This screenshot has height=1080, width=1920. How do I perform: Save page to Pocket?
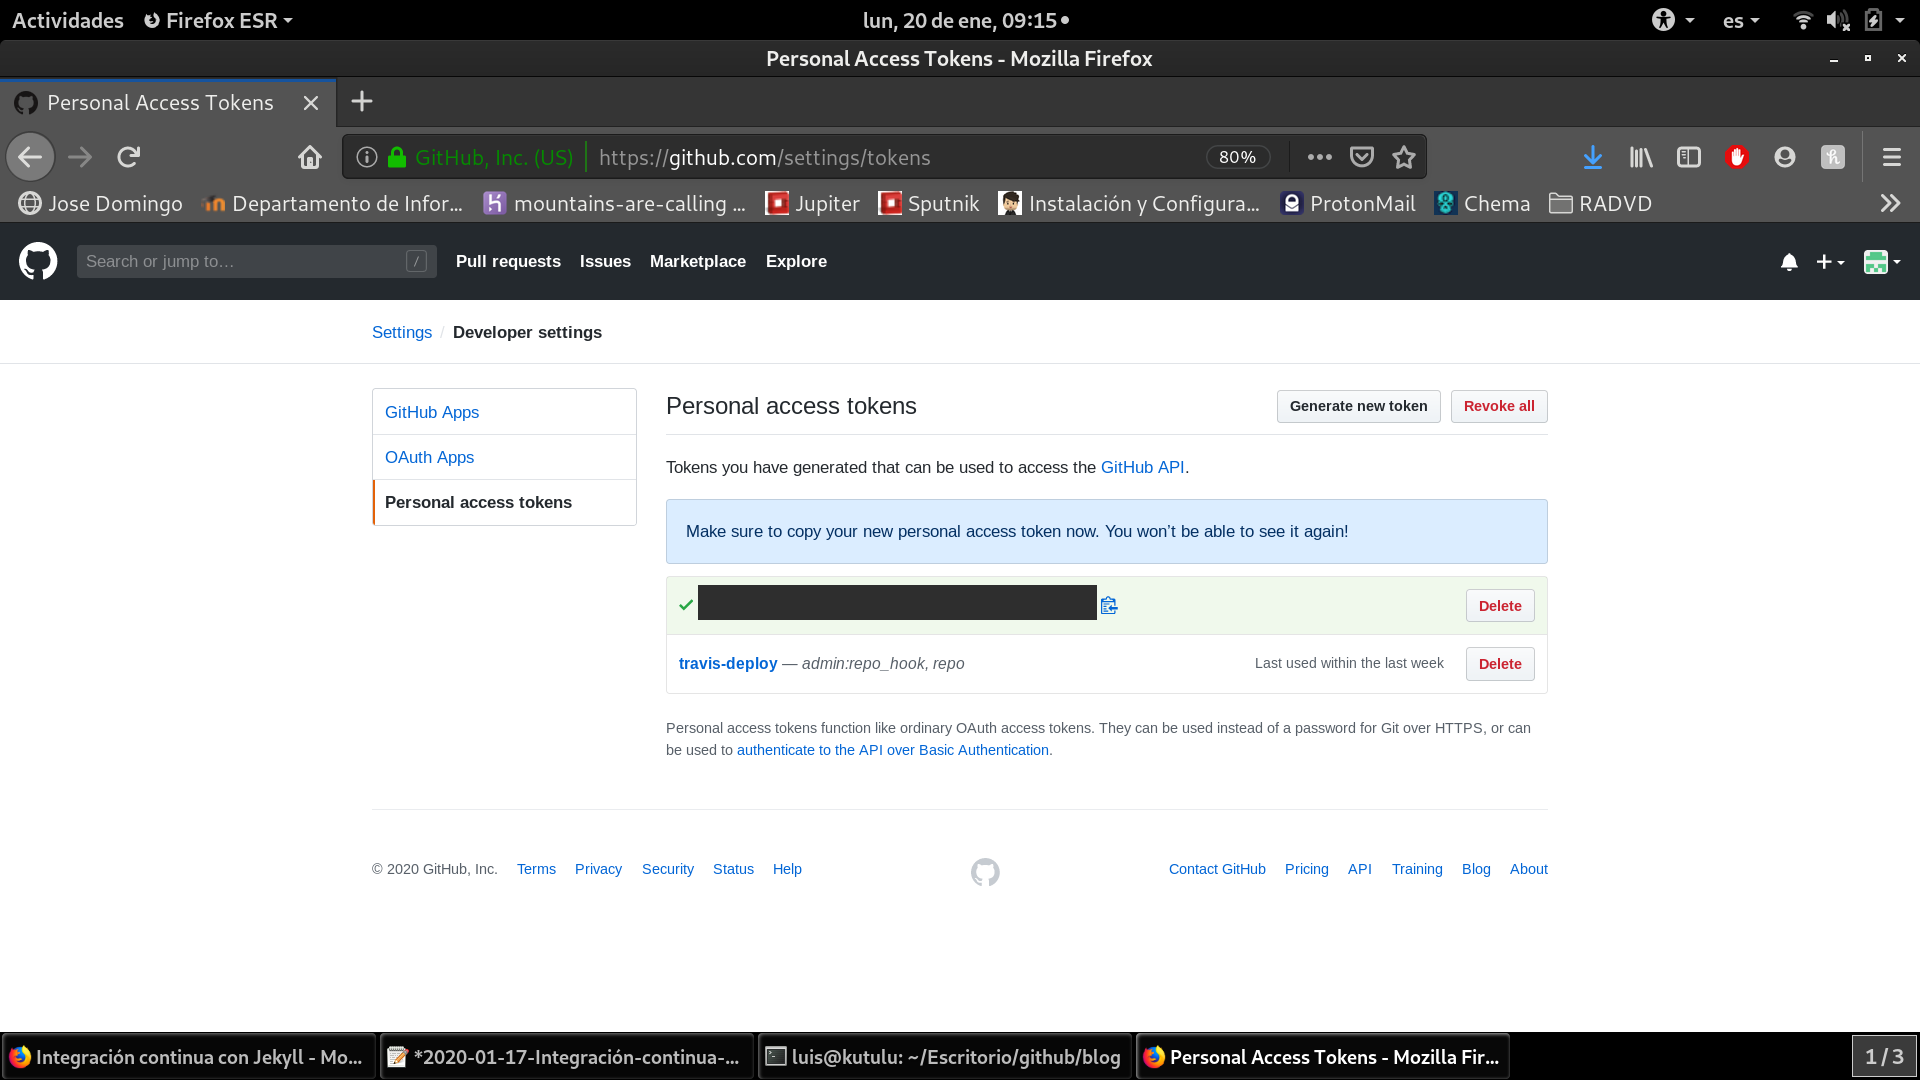tap(1361, 157)
